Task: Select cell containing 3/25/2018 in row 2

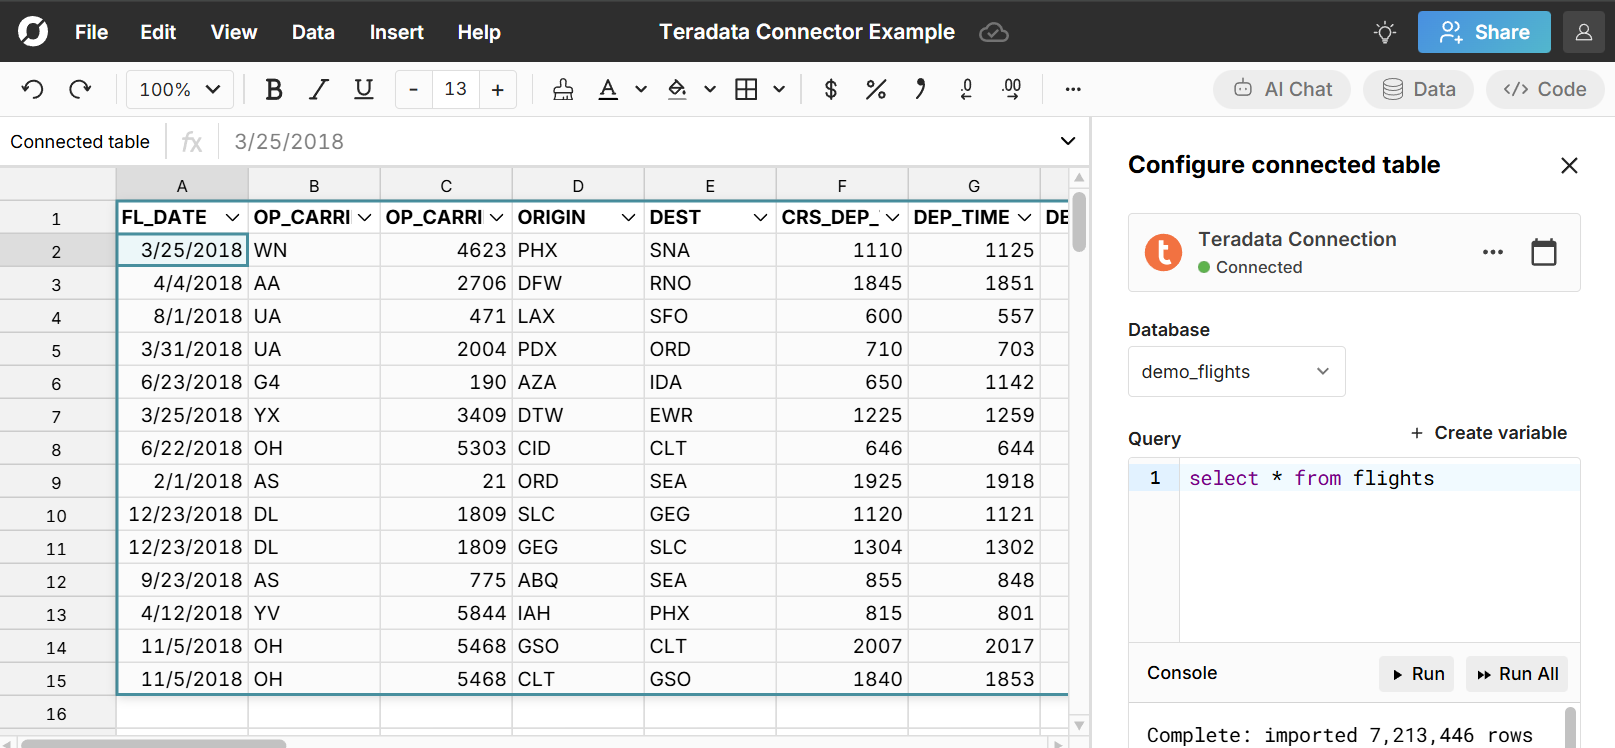Action: click(x=182, y=250)
